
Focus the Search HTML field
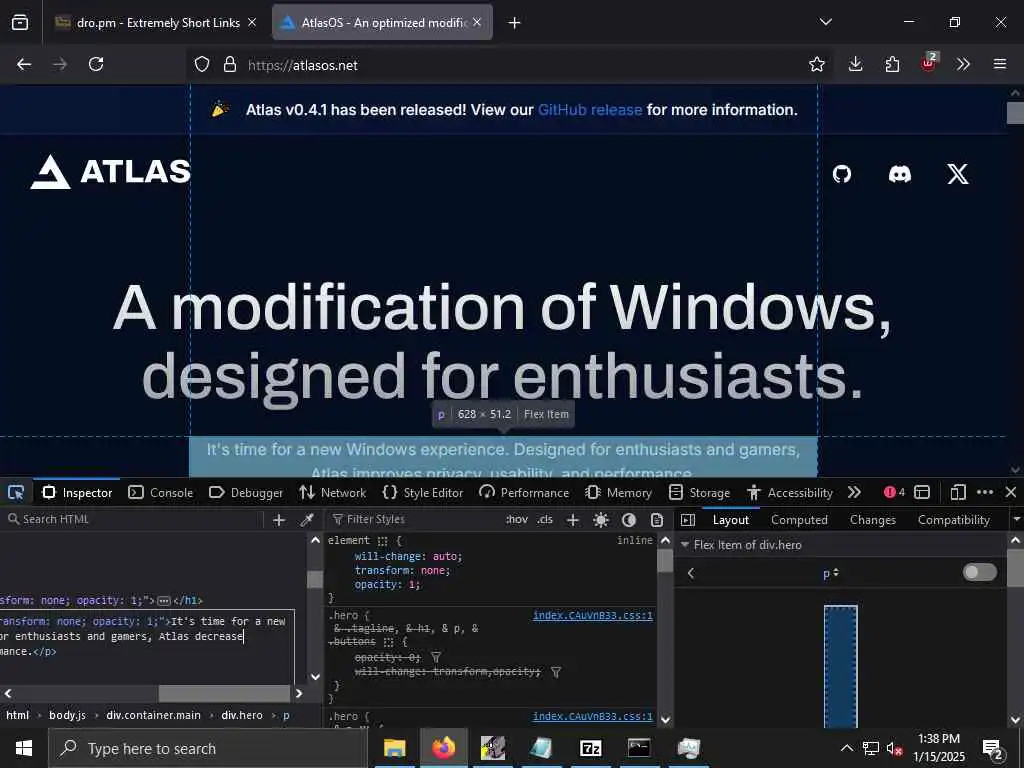pyautogui.click(x=134, y=520)
